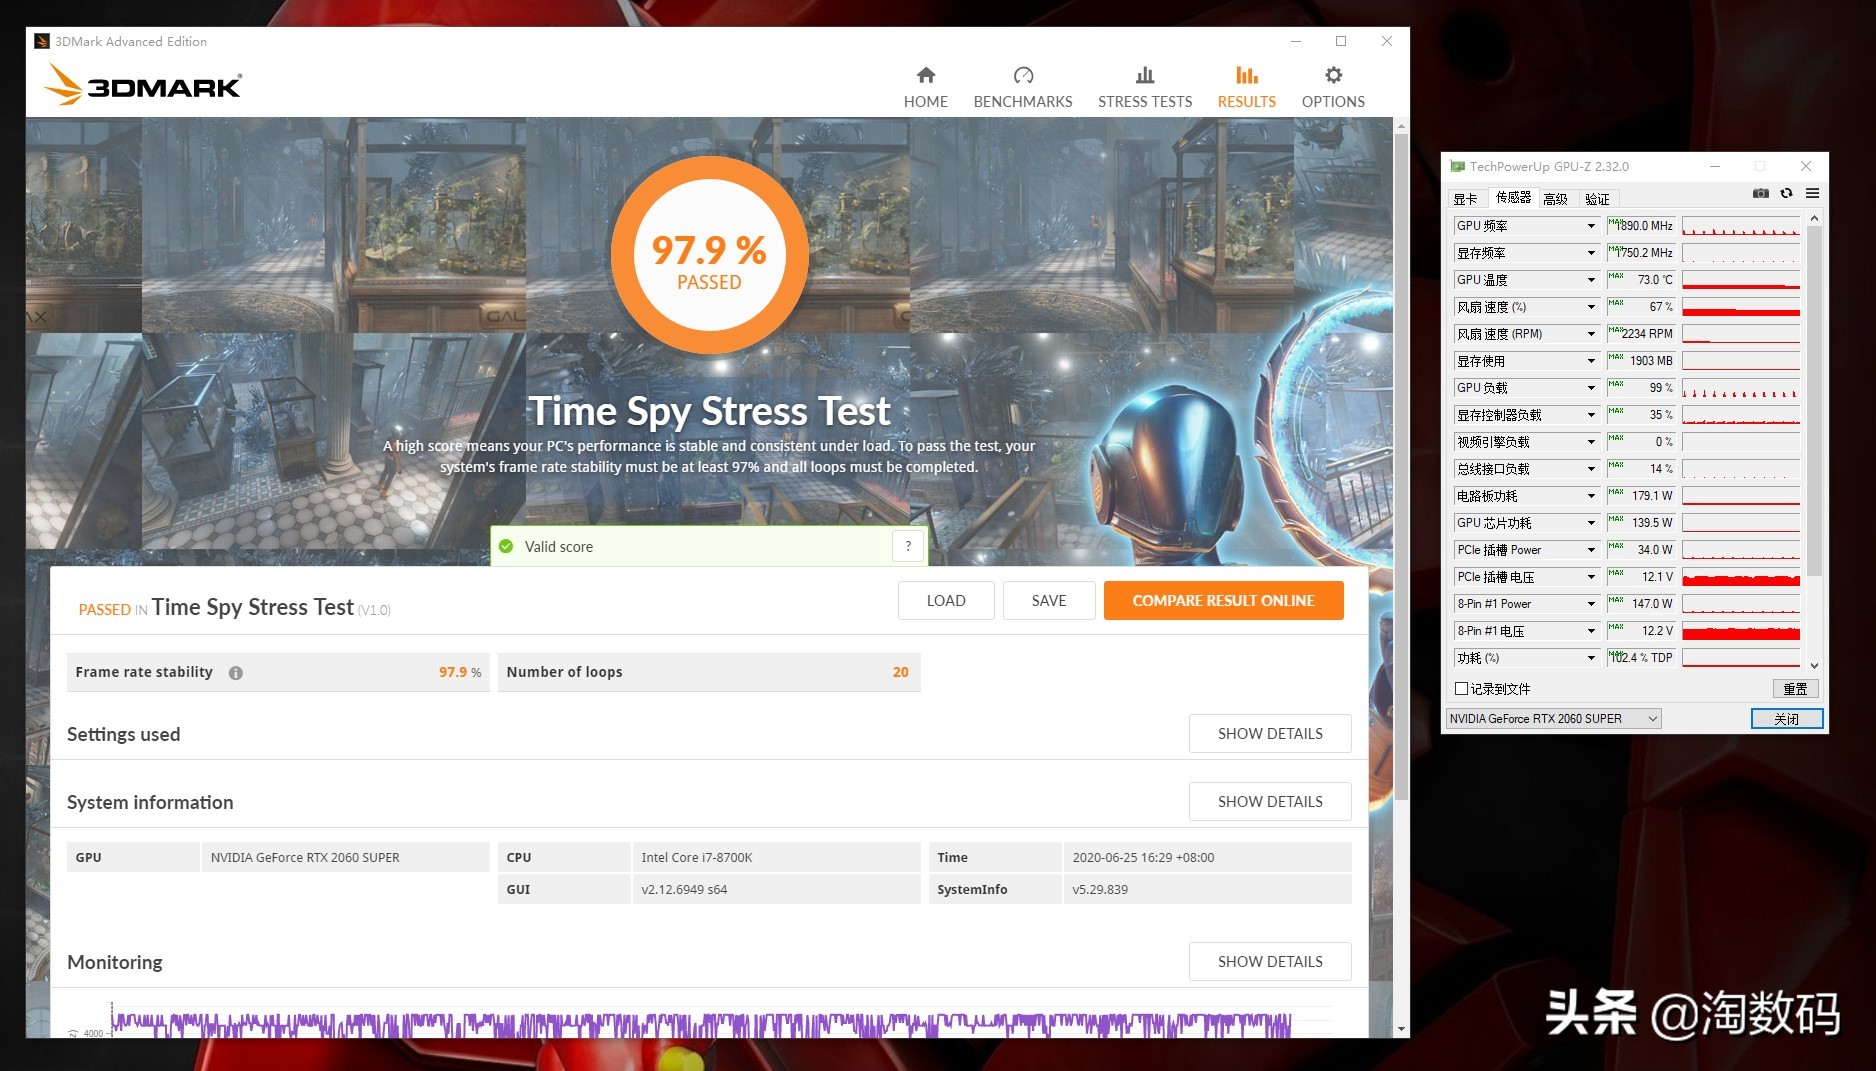The image size is (1876, 1071).
Task: Open Stress Tests via the bar chart icon
Action: pyautogui.click(x=1144, y=76)
